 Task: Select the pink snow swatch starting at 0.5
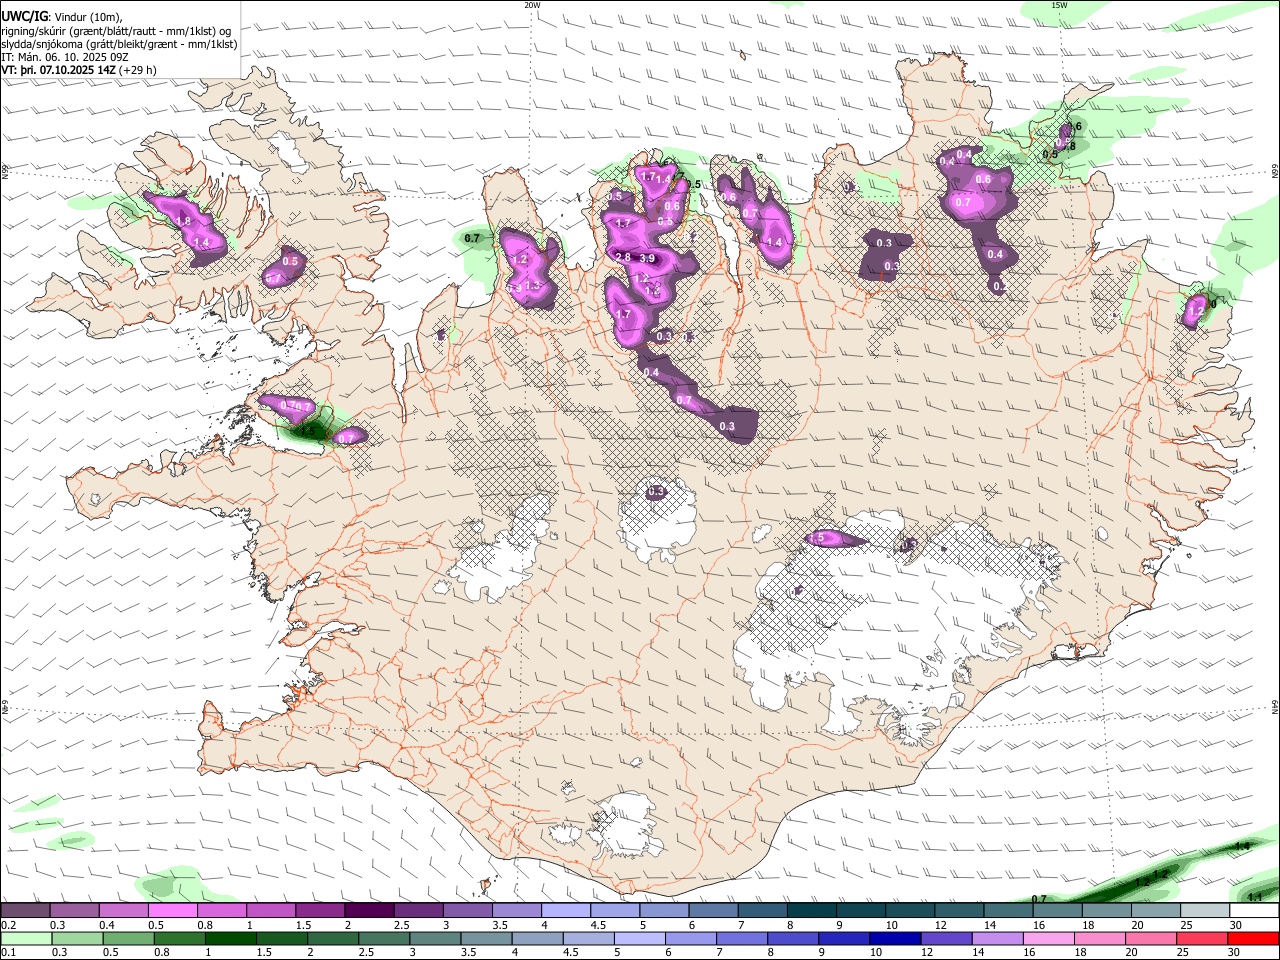(x=172, y=911)
